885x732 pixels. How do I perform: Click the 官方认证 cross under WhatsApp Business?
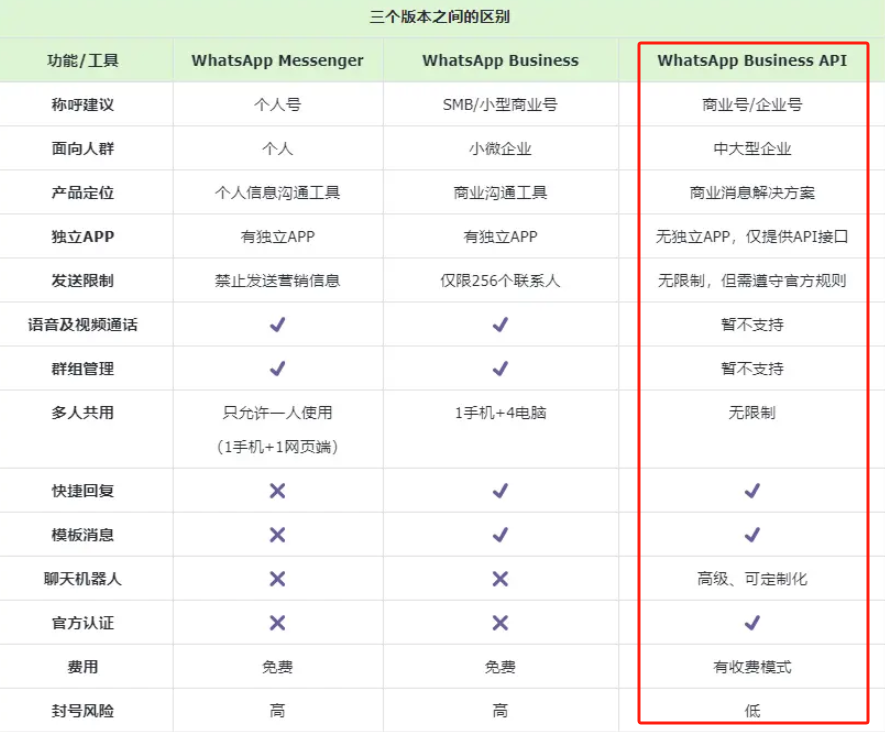[x=500, y=623]
